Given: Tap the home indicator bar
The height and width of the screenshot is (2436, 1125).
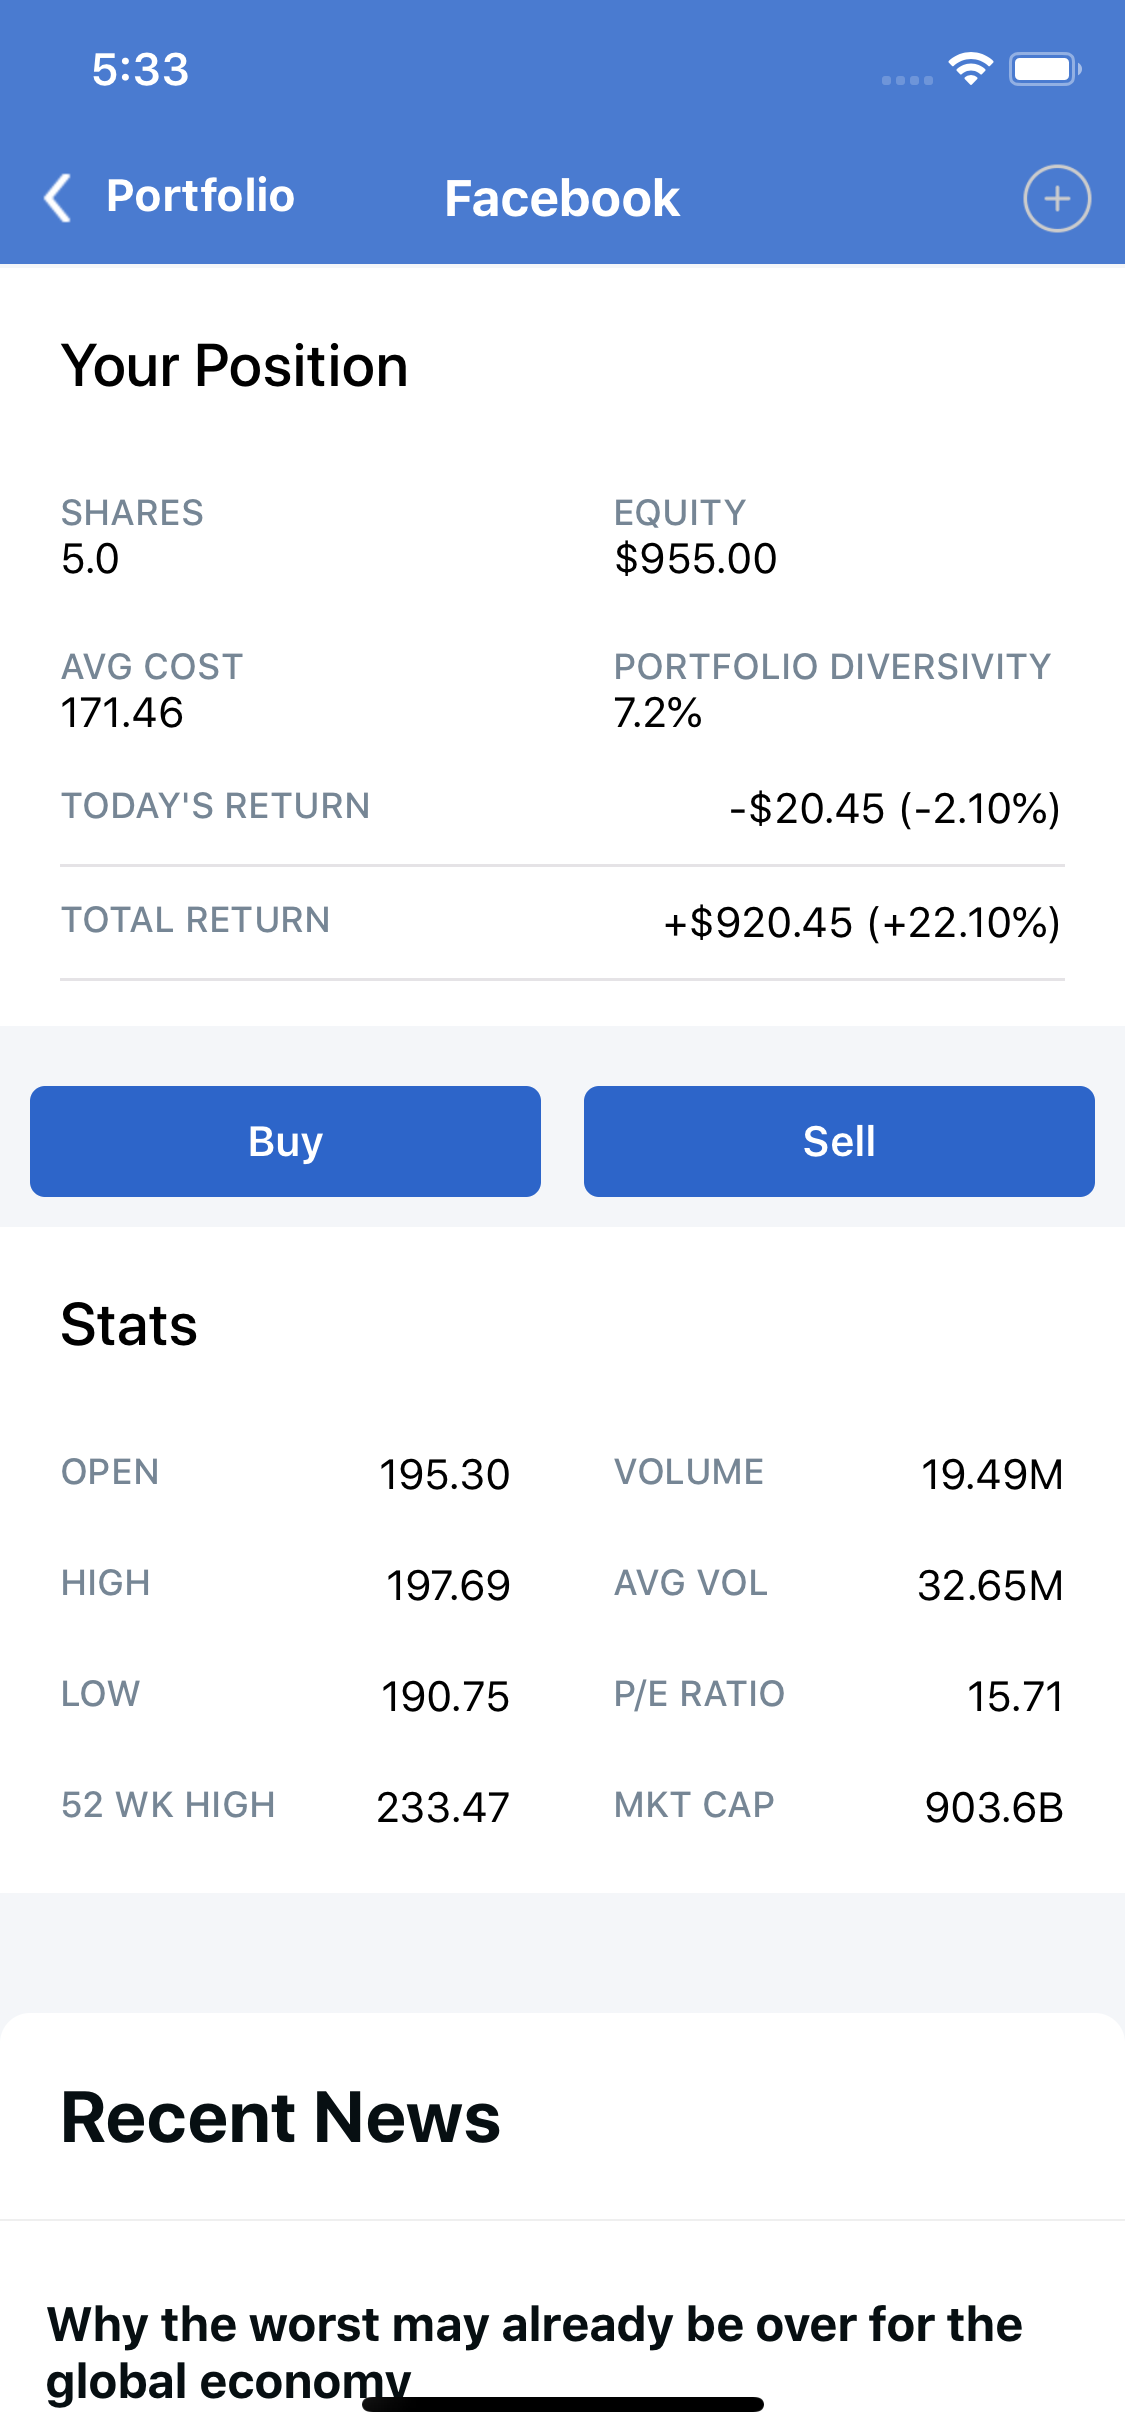Looking at the screenshot, I should (563, 2404).
